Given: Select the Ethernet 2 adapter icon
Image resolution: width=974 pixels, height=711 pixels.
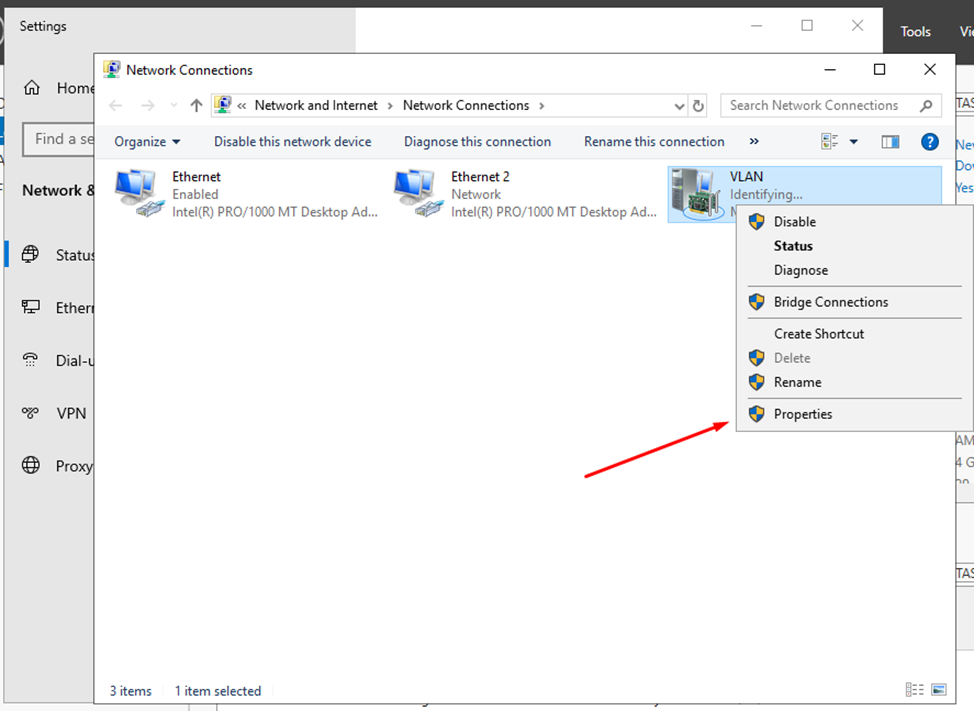Looking at the screenshot, I should click(x=415, y=192).
